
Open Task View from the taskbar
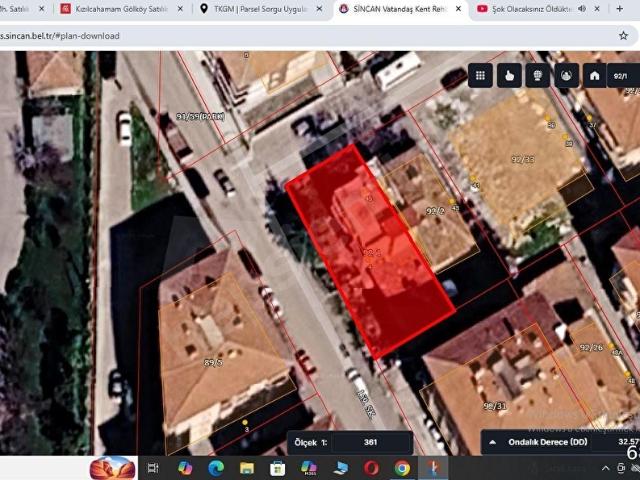153,468
